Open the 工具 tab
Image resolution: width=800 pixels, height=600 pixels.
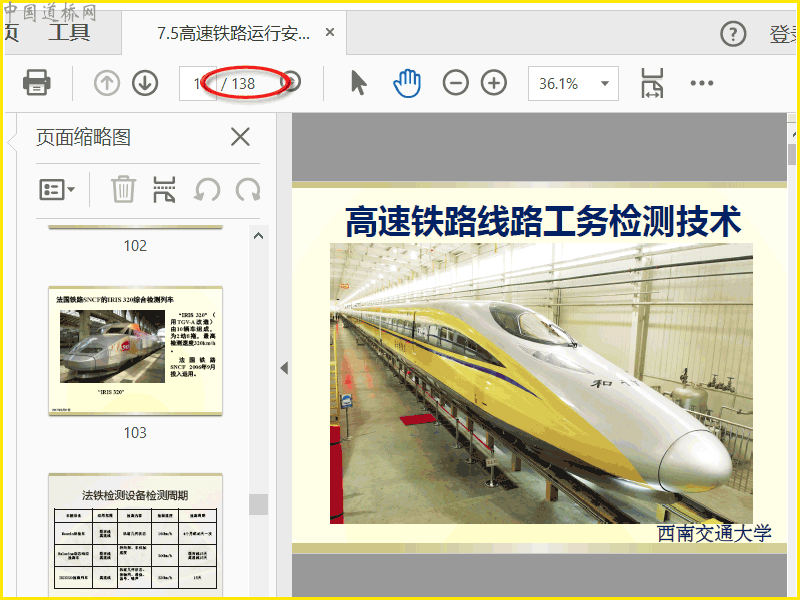[69, 32]
